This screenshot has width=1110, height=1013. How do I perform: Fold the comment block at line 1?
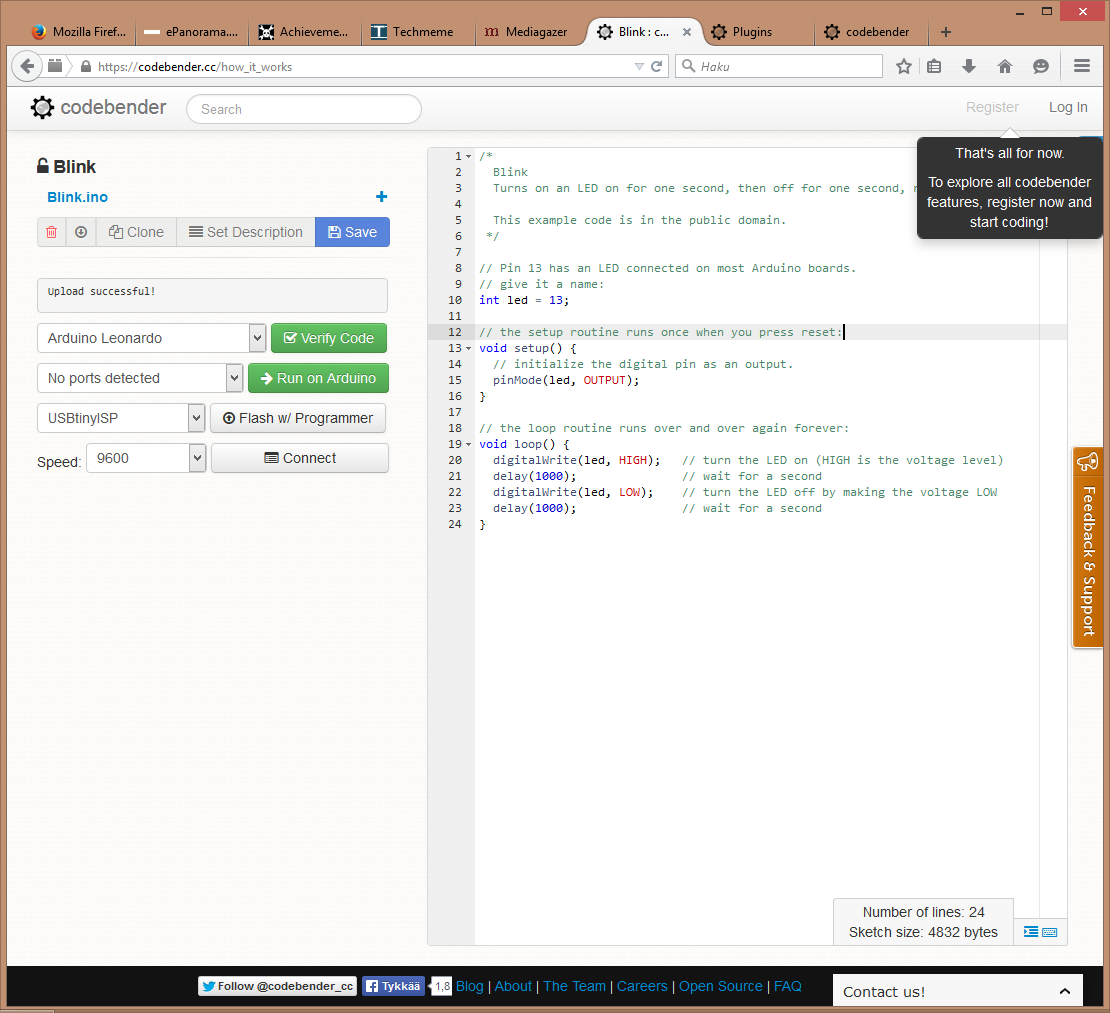coord(469,156)
